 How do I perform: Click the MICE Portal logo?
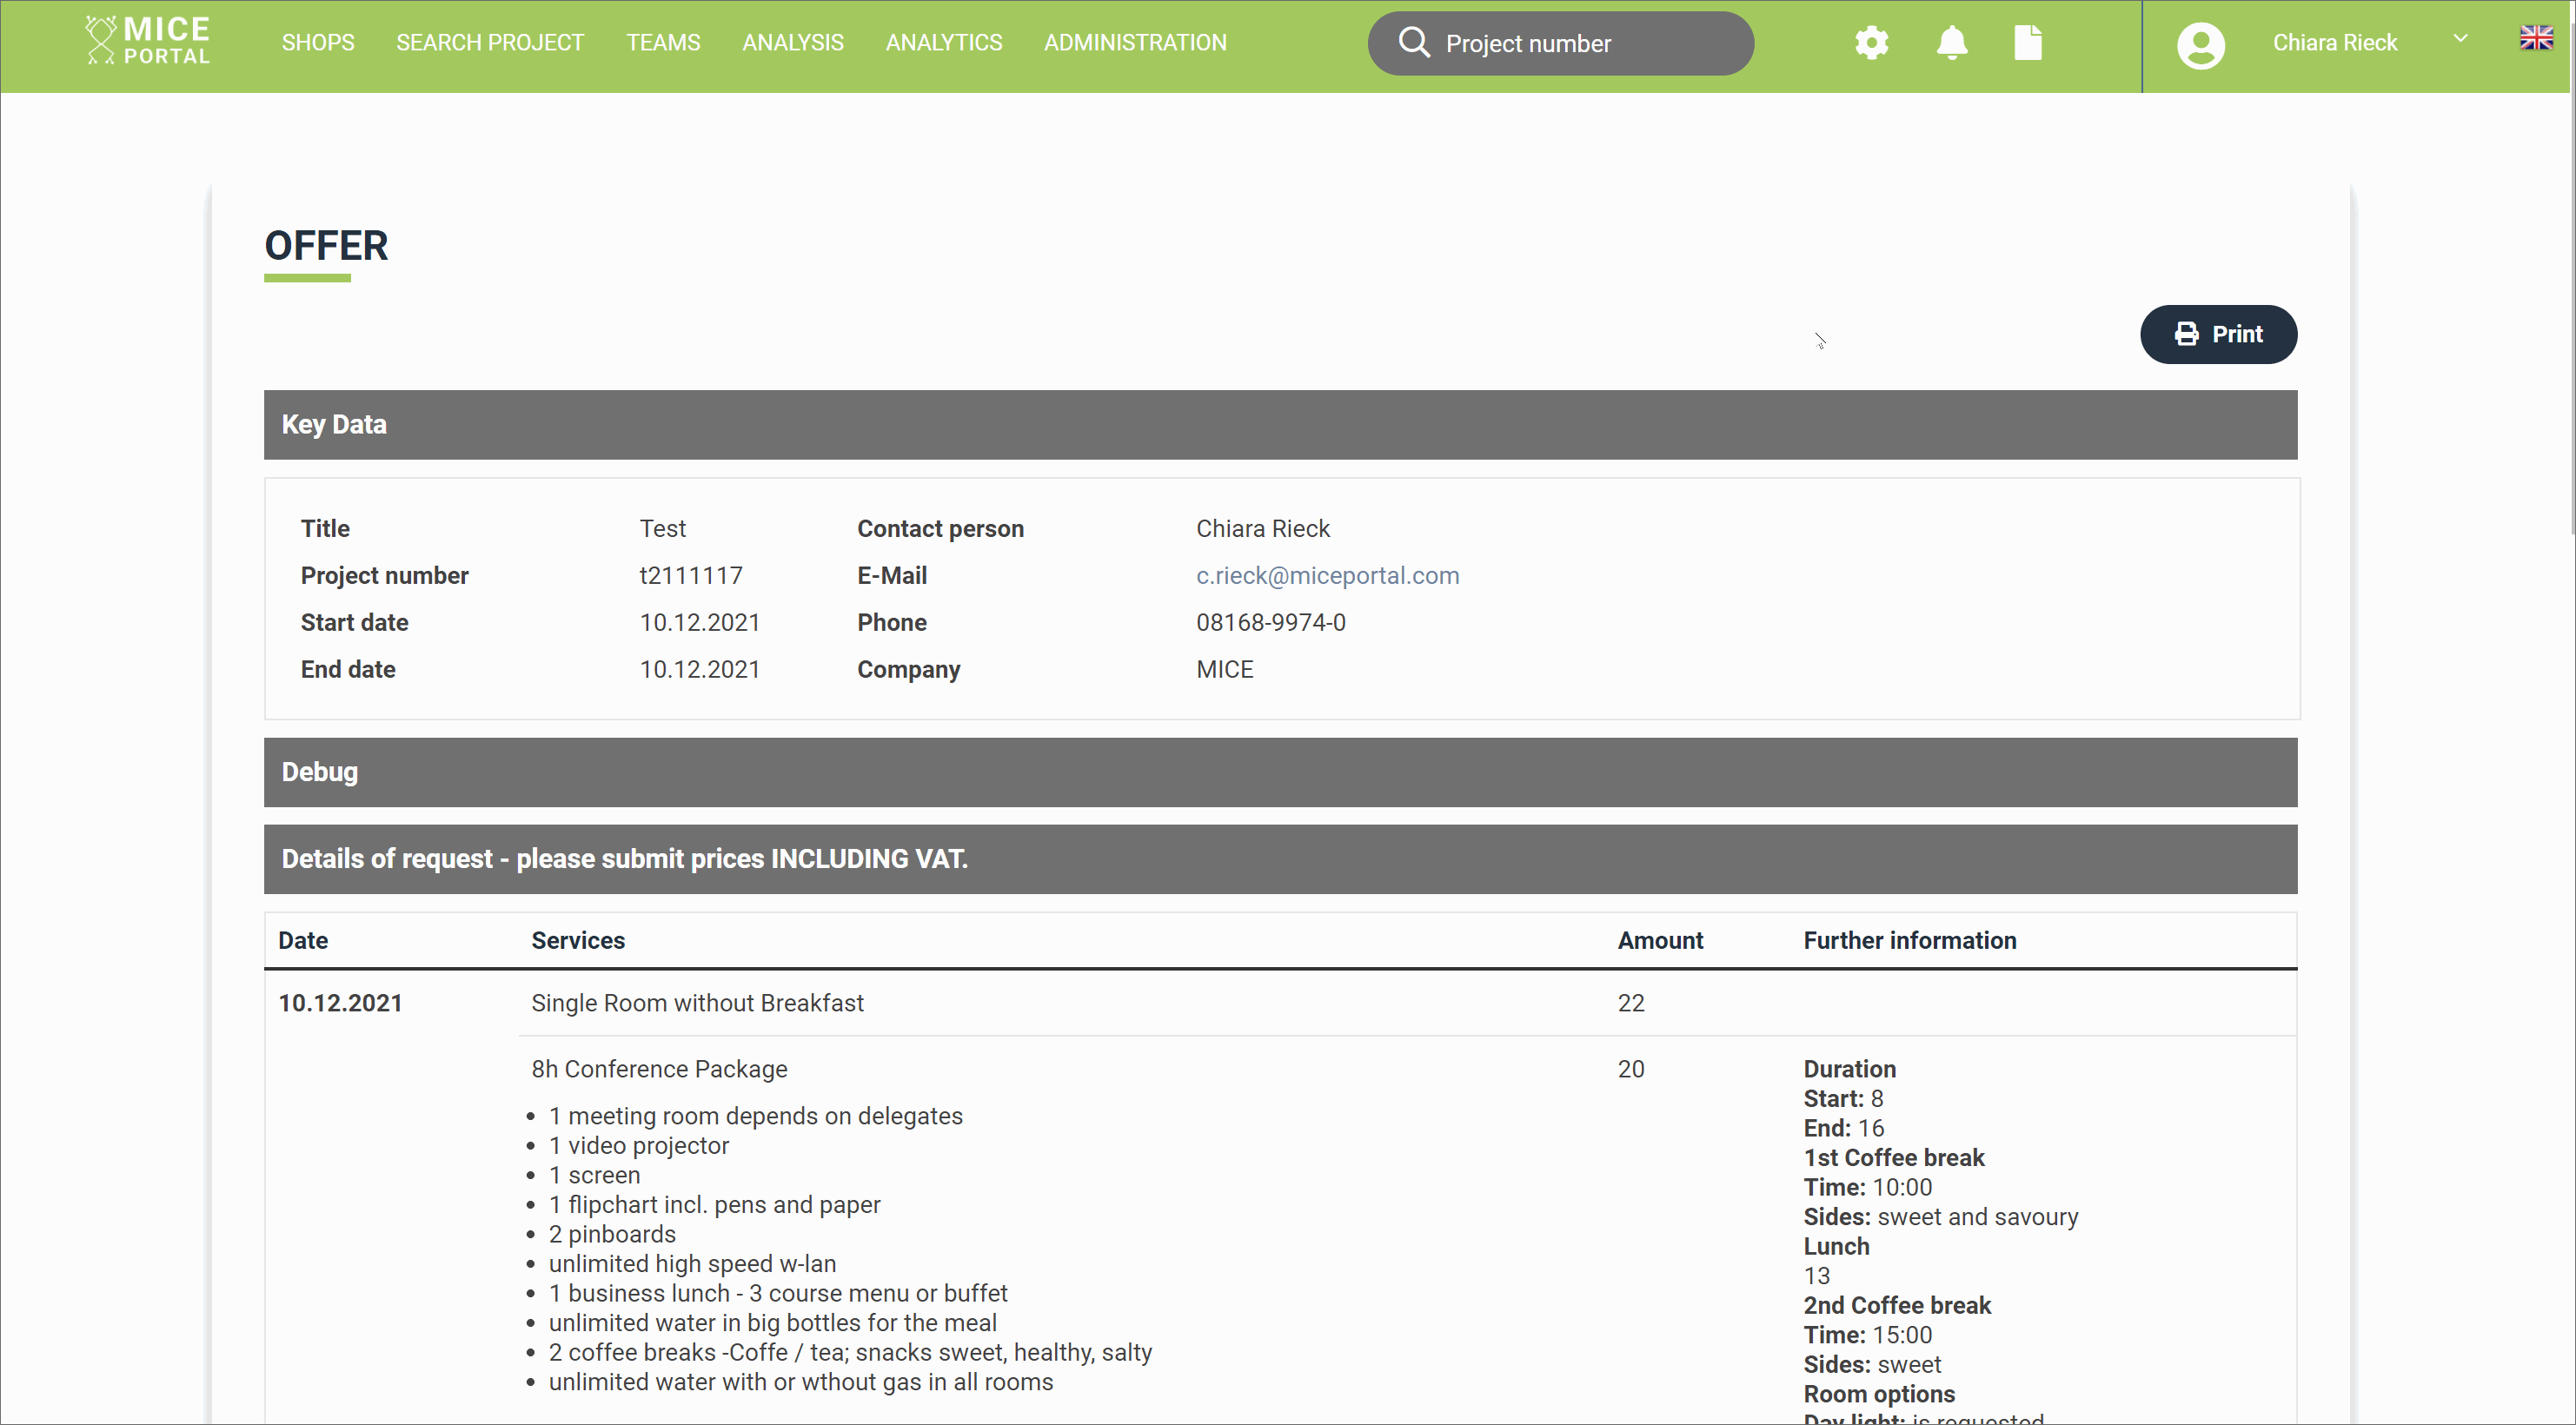[146, 40]
